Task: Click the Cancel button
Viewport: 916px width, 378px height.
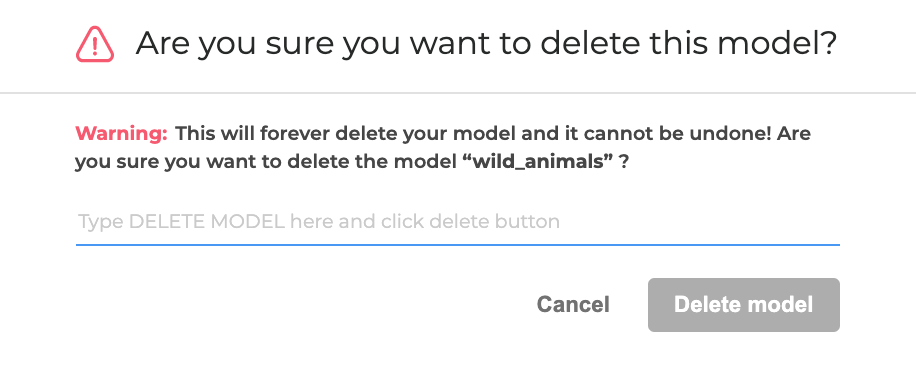Action: point(573,304)
